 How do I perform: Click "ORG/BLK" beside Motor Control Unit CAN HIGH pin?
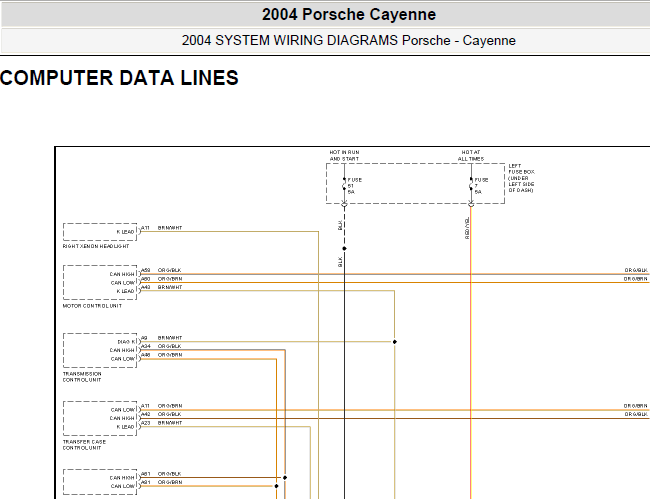(x=169, y=270)
